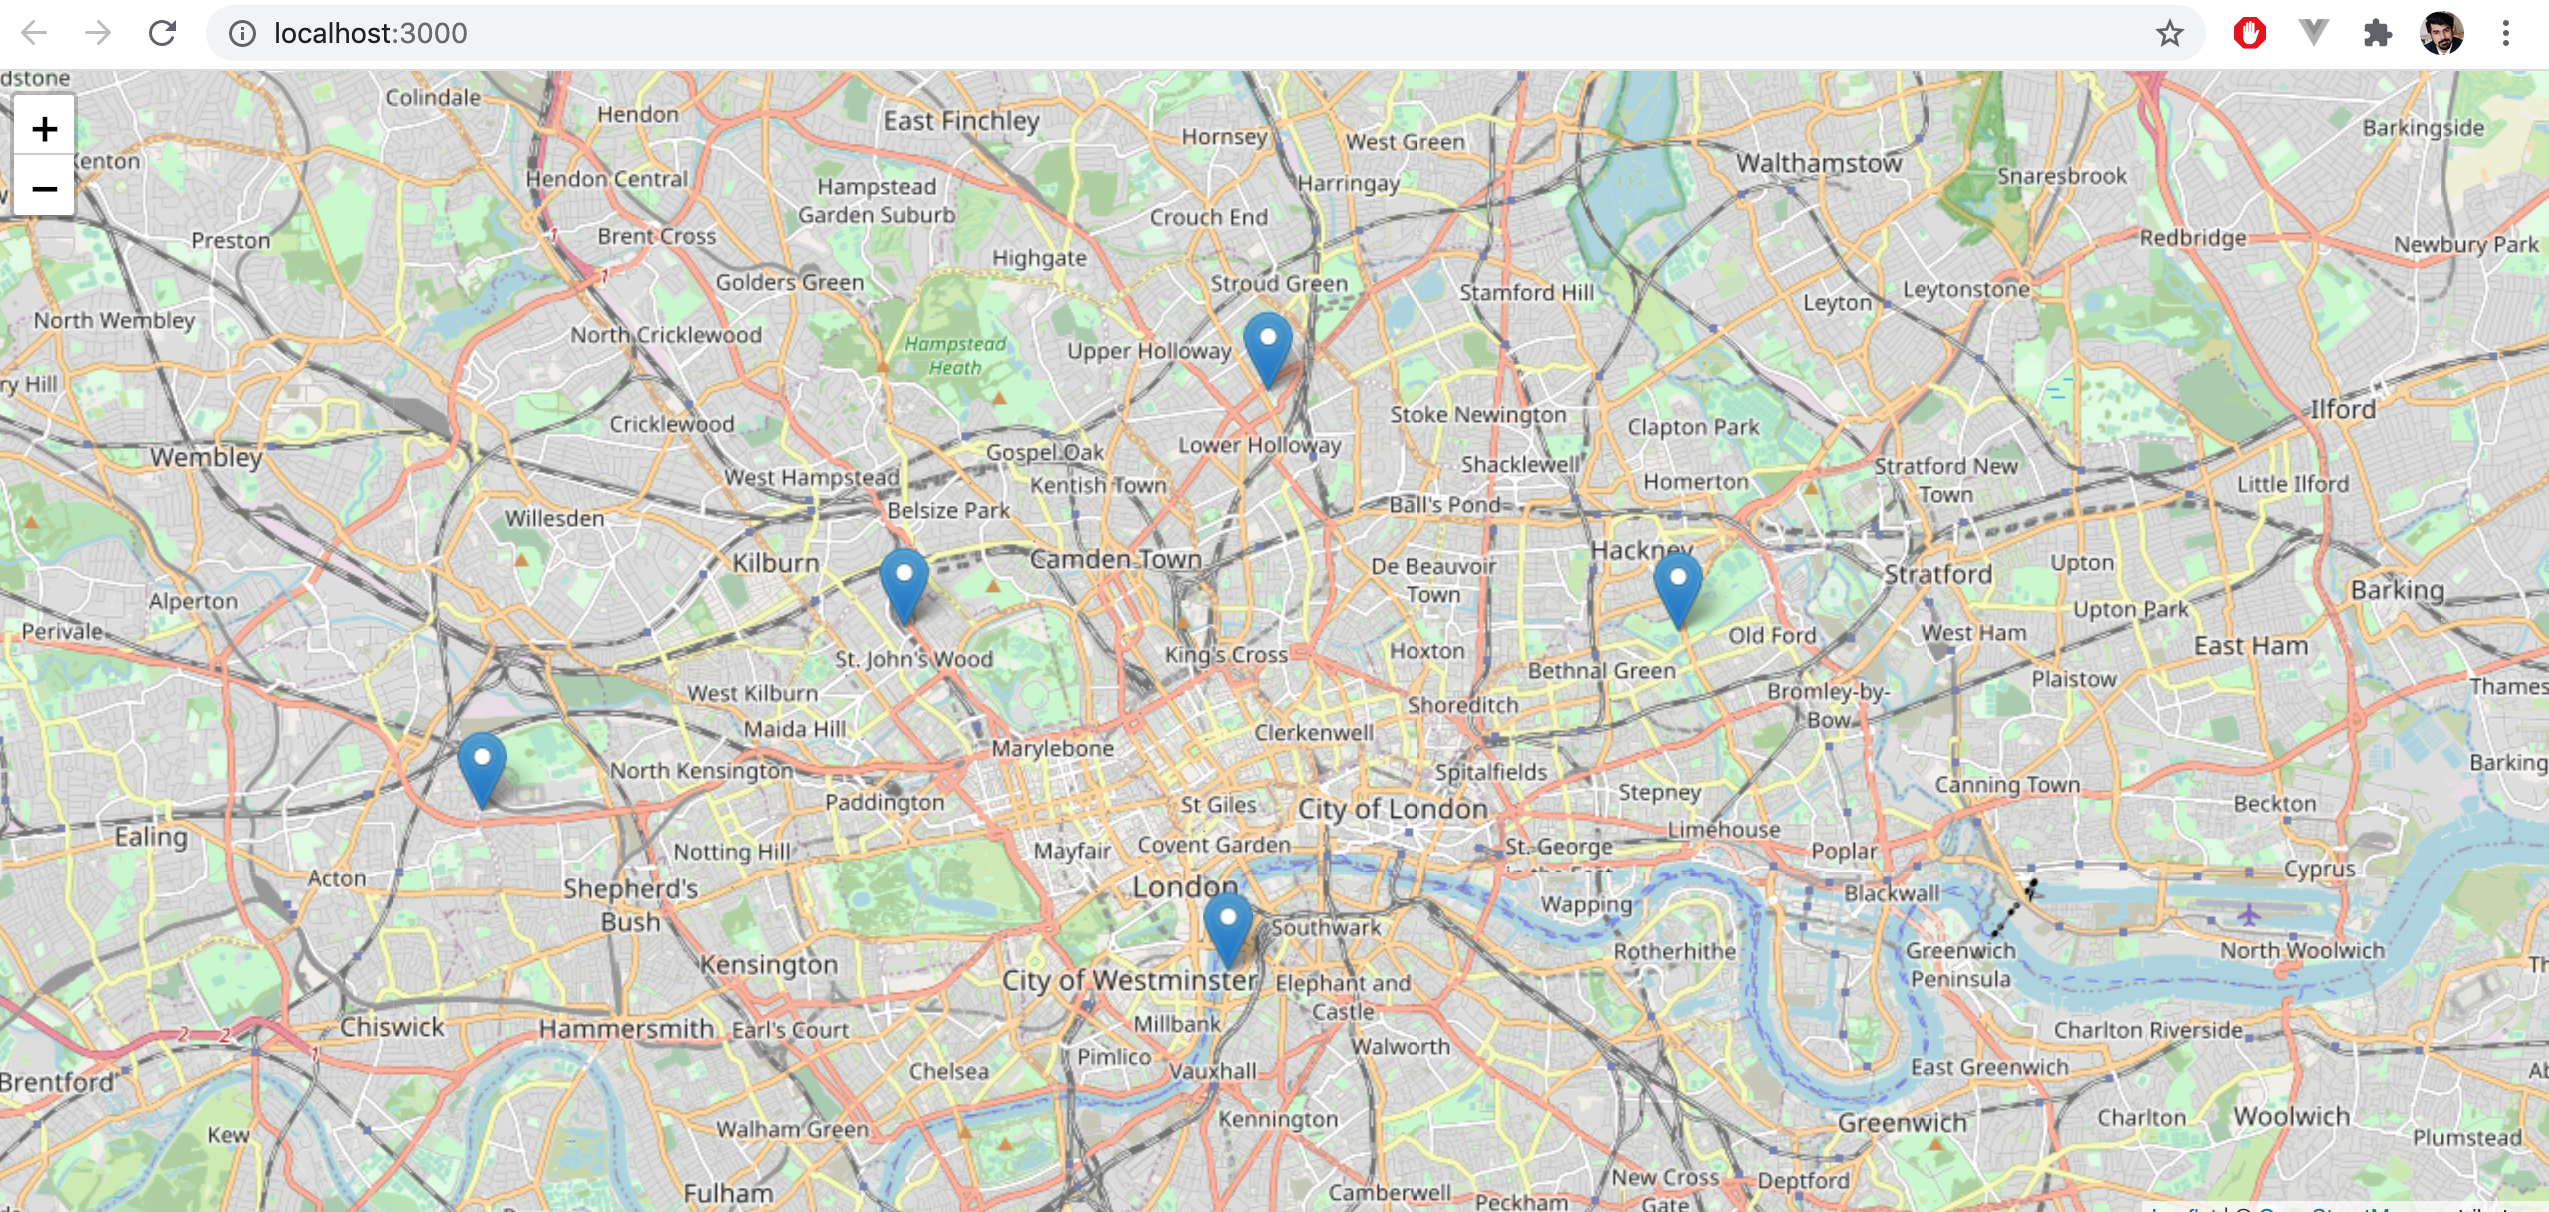Open the Extensions puzzle menu
The width and height of the screenshot is (2549, 1212).
tap(2377, 33)
